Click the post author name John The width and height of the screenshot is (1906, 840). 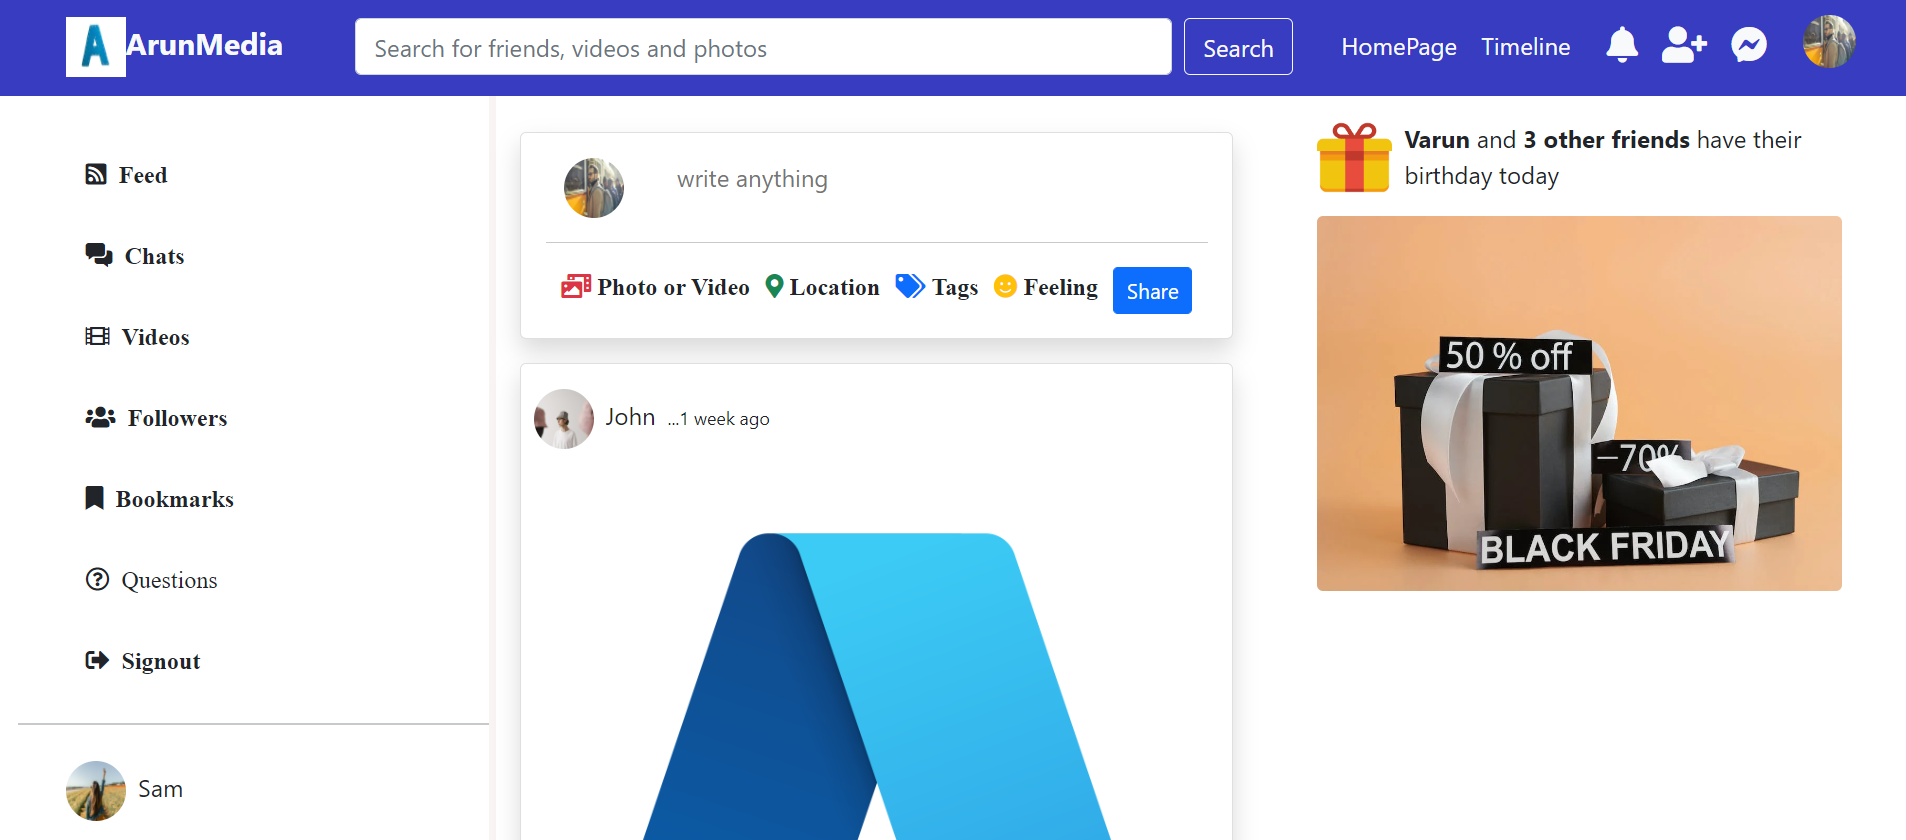(x=630, y=417)
